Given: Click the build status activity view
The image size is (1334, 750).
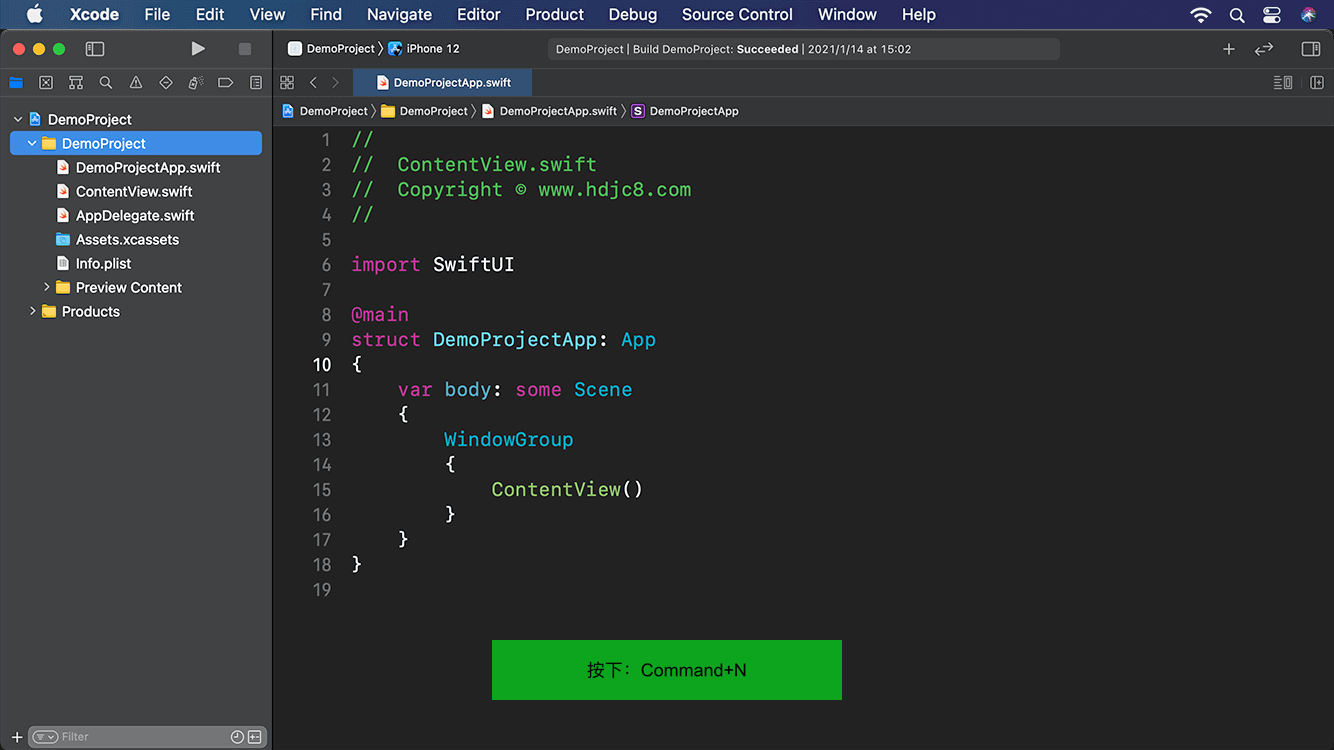Looking at the screenshot, I should point(803,49).
